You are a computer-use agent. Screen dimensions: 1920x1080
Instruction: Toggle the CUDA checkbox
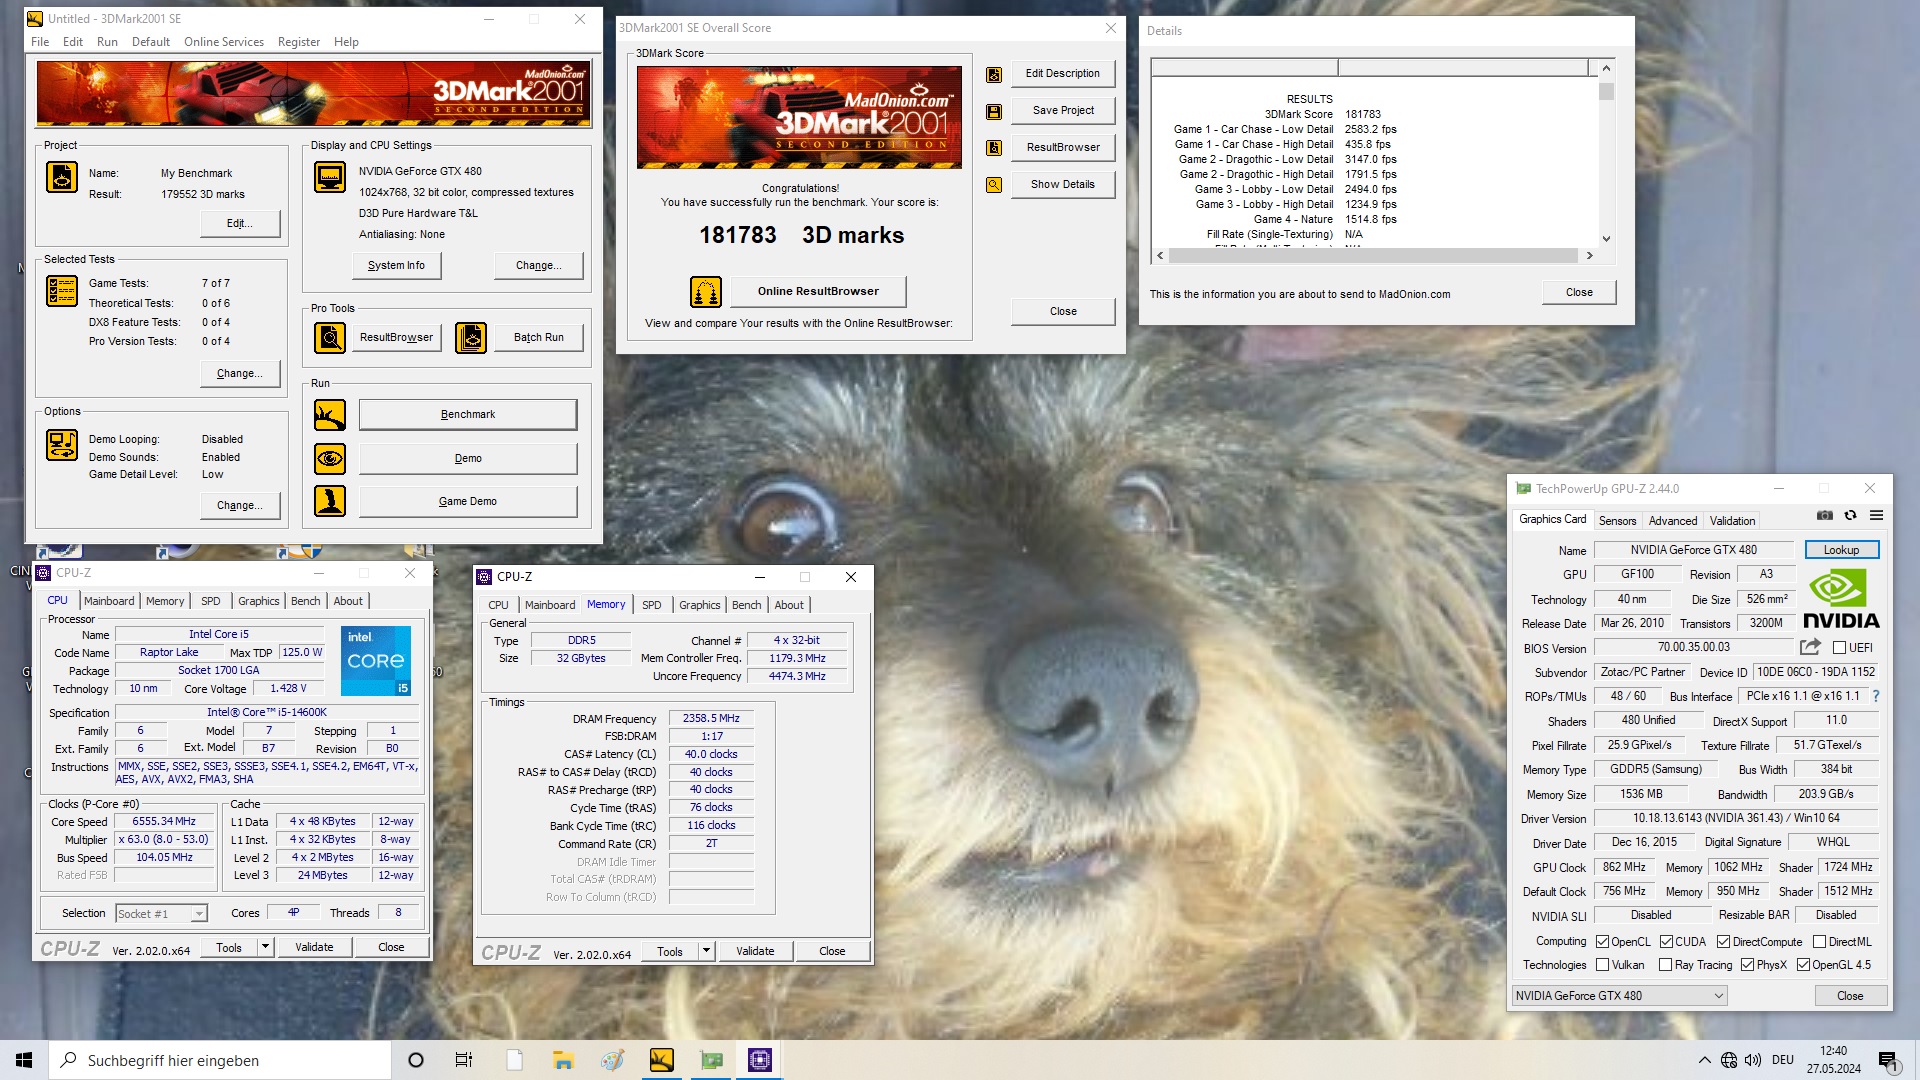pyautogui.click(x=1667, y=942)
